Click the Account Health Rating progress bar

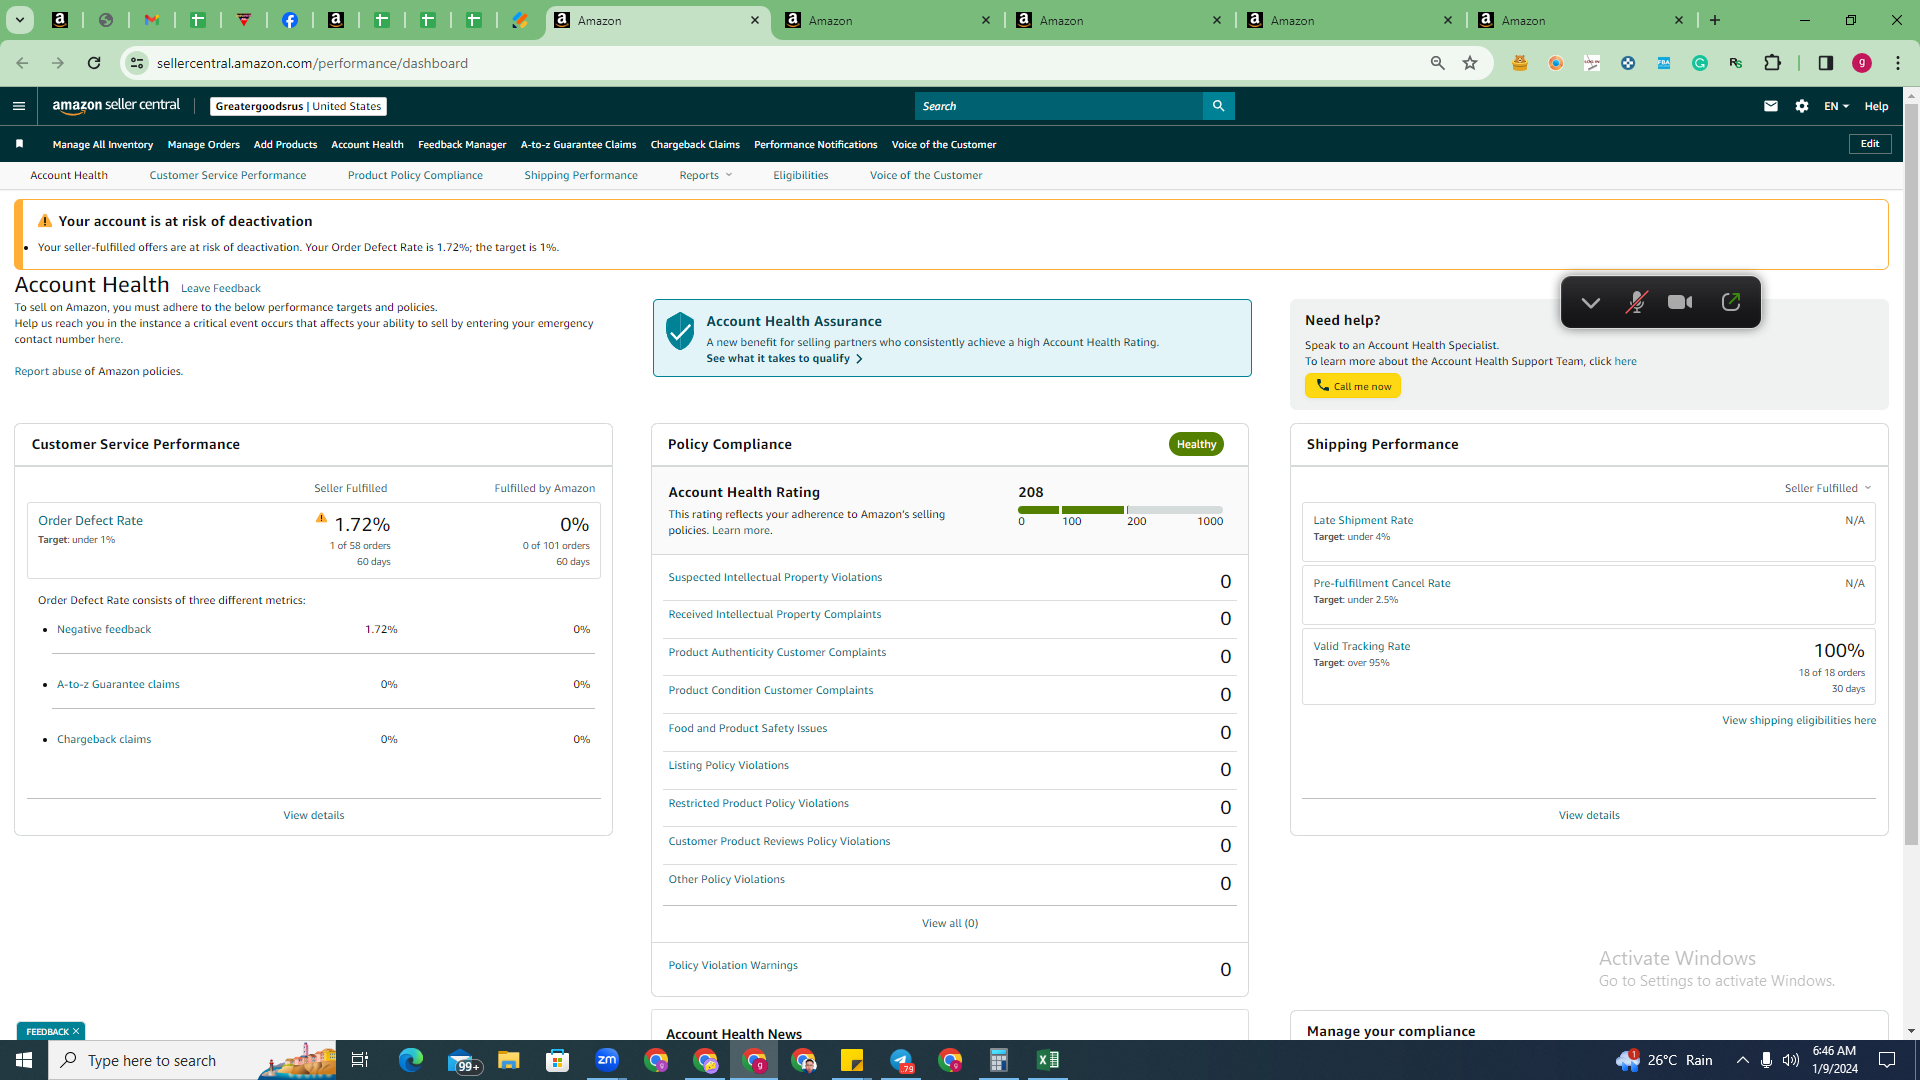click(1120, 510)
